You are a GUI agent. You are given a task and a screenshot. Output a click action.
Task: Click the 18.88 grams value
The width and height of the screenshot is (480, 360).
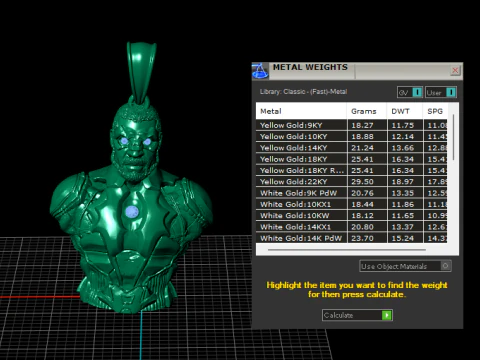coord(362,136)
